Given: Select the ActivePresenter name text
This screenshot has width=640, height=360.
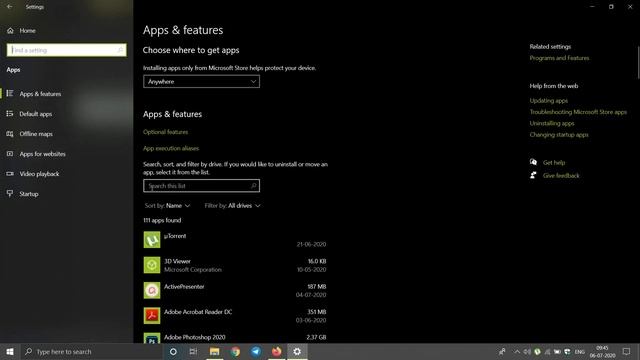Looking at the screenshot, I should (184, 287).
